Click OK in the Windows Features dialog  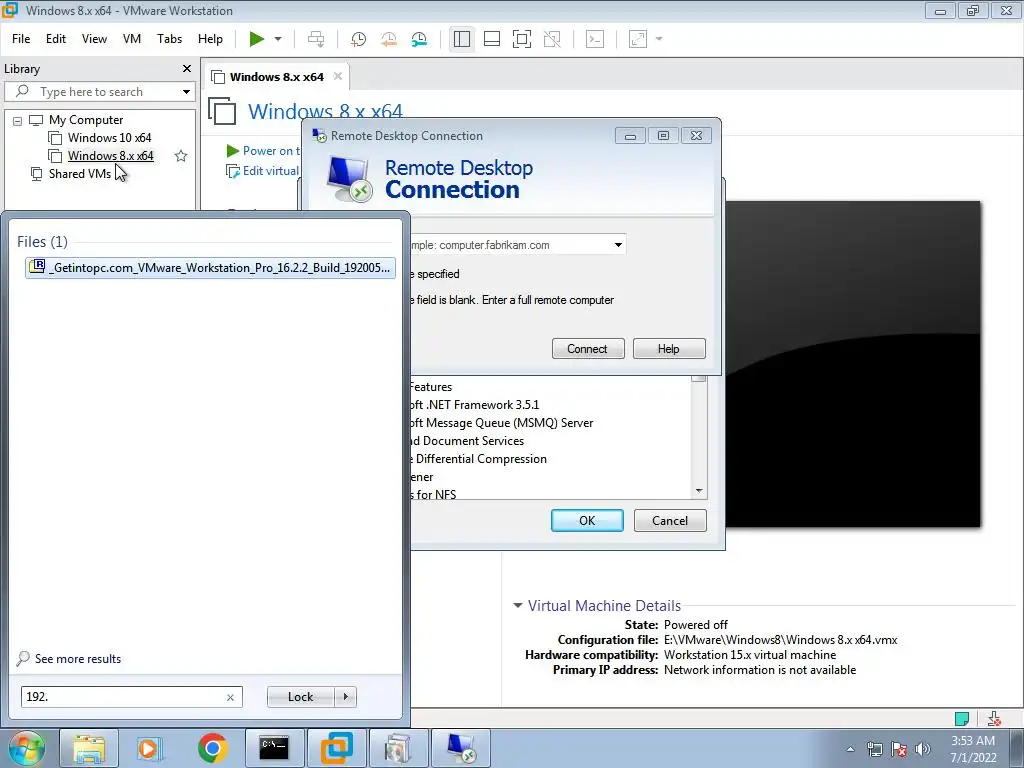[x=587, y=520]
